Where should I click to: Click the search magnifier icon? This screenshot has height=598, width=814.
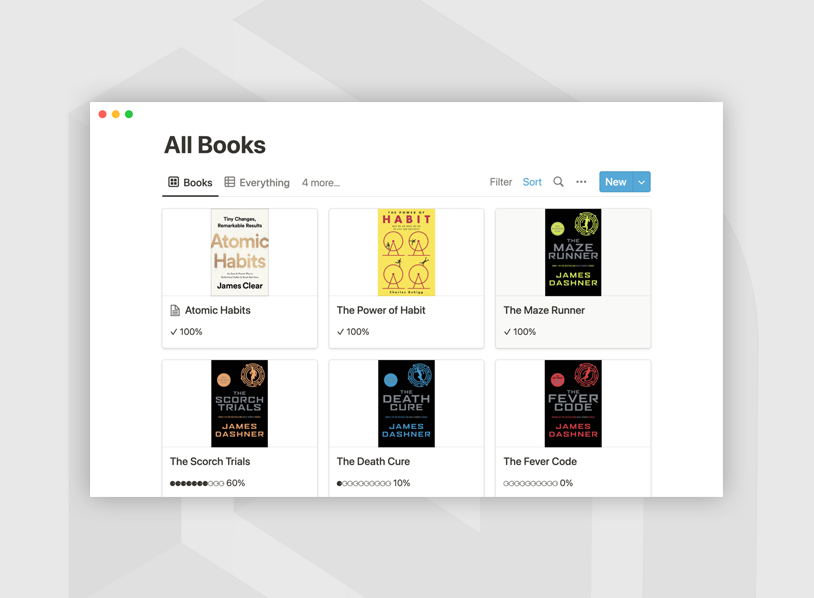[558, 182]
